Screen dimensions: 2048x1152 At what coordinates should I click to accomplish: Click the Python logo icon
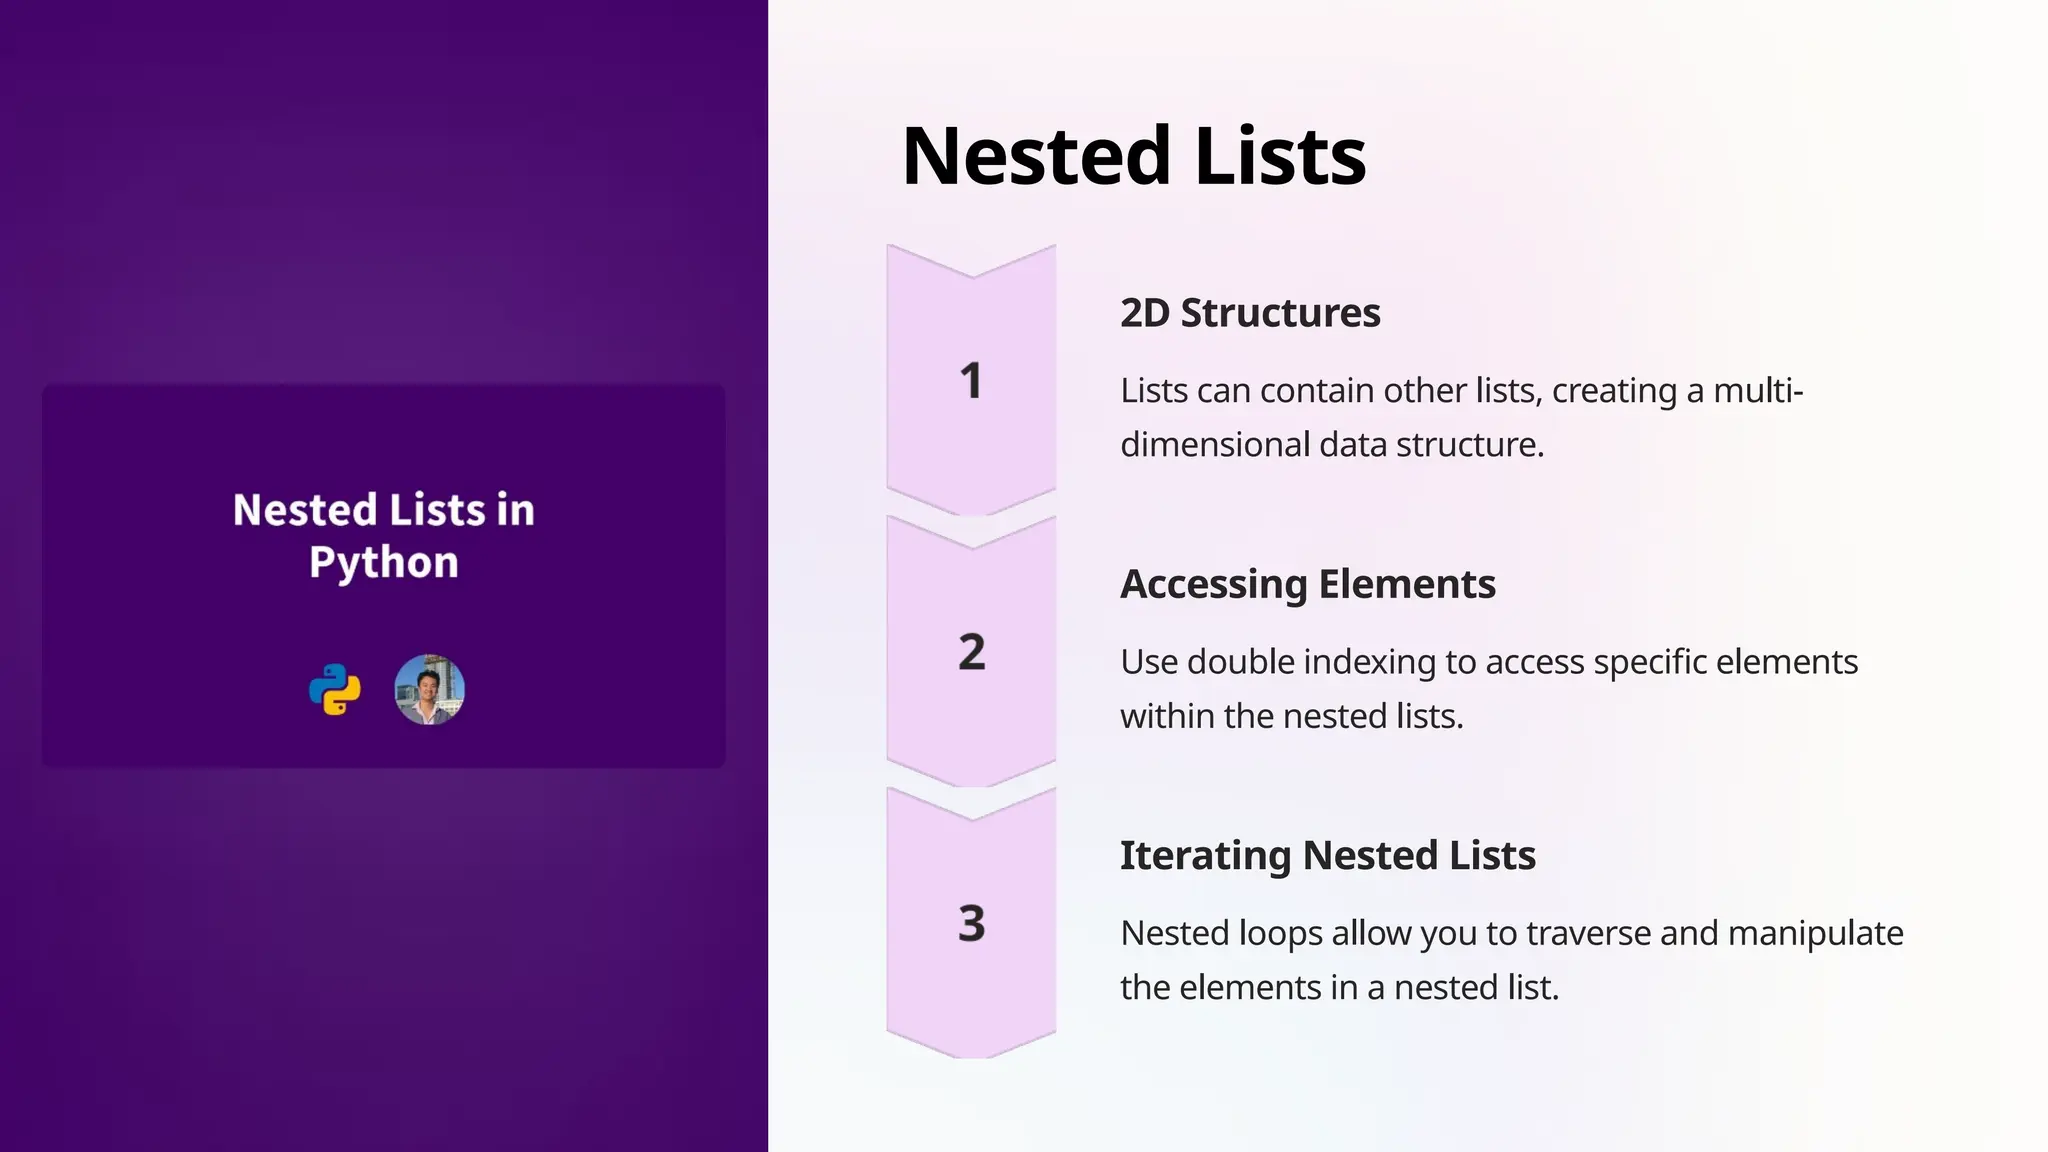[x=334, y=690]
